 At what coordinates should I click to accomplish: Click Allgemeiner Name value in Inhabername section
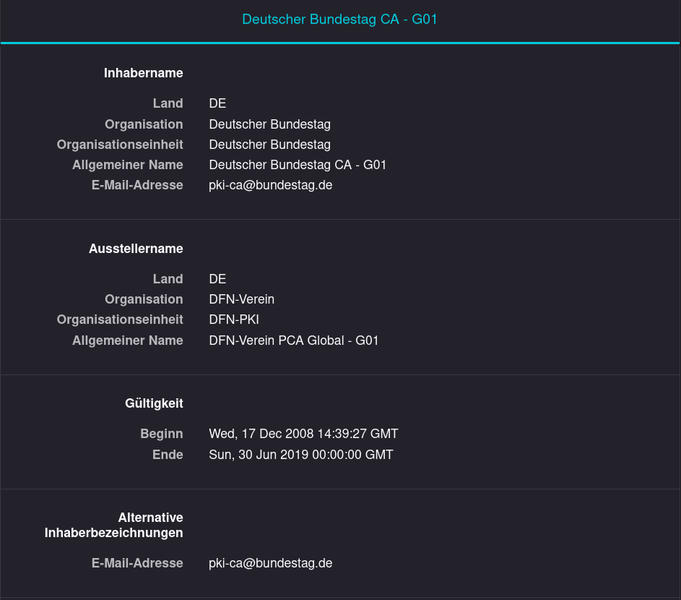(x=297, y=165)
